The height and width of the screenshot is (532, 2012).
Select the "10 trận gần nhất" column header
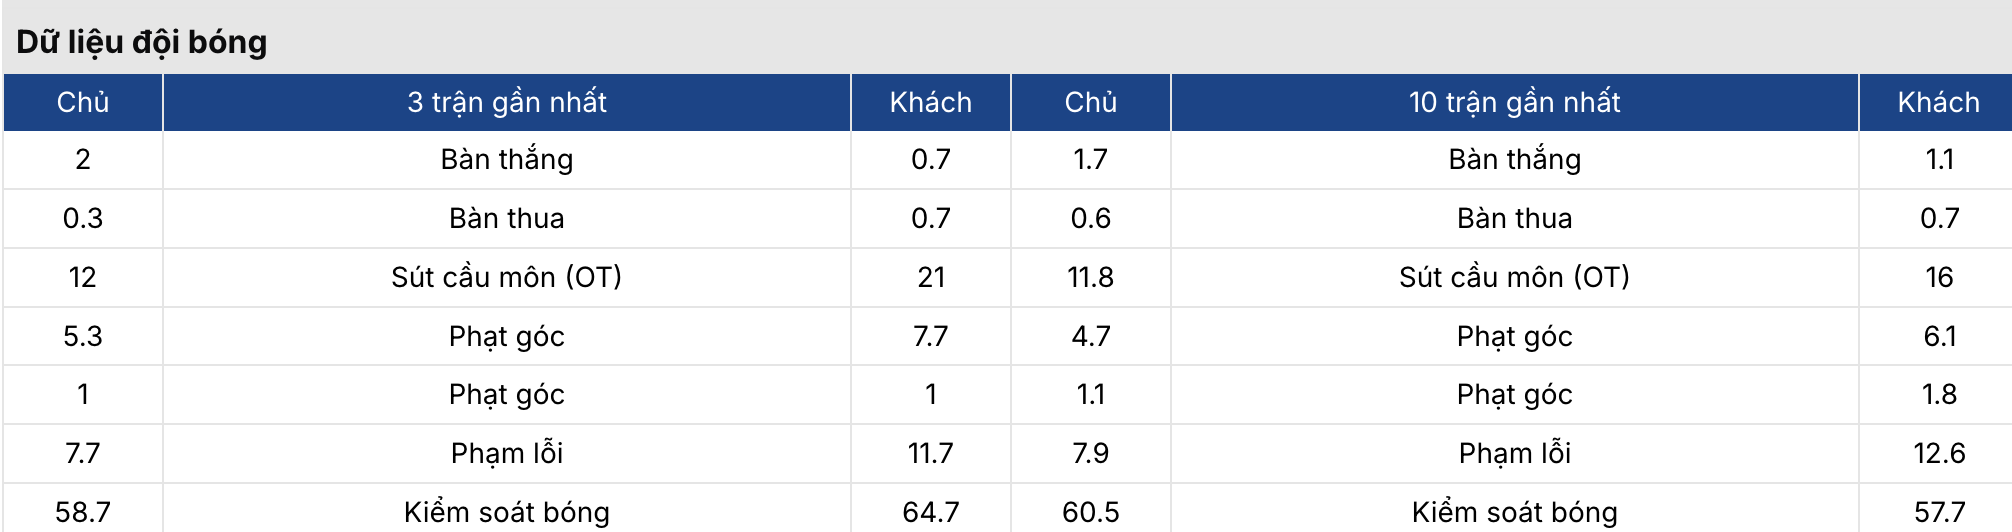(x=1514, y=102)
